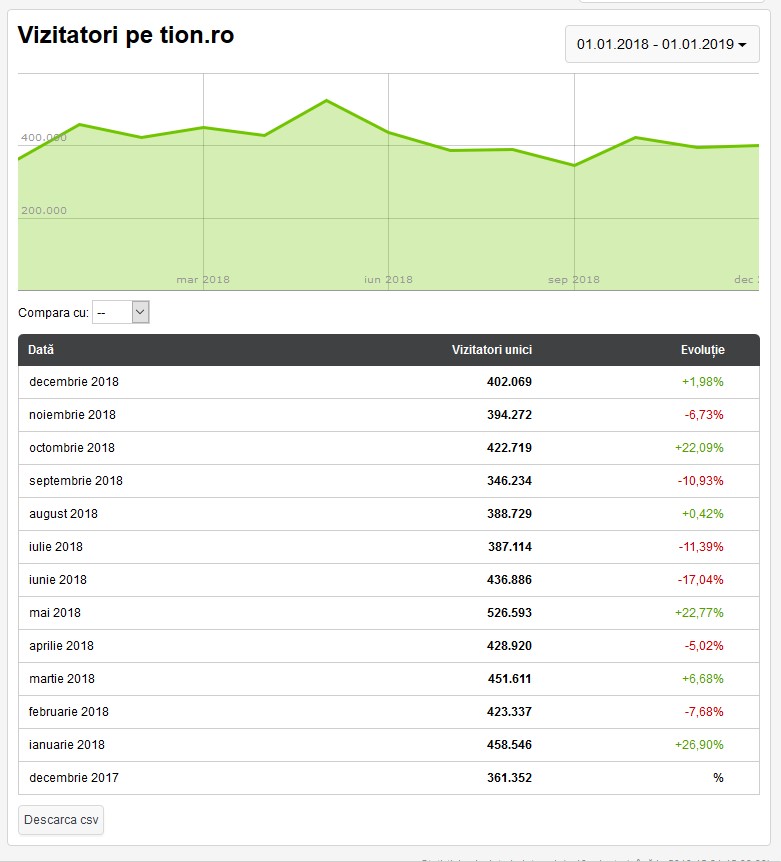Viewport: 781px width, 862px height.
Task: Expand the 'Compara cu' dropdown
Action: pos(121,313)
